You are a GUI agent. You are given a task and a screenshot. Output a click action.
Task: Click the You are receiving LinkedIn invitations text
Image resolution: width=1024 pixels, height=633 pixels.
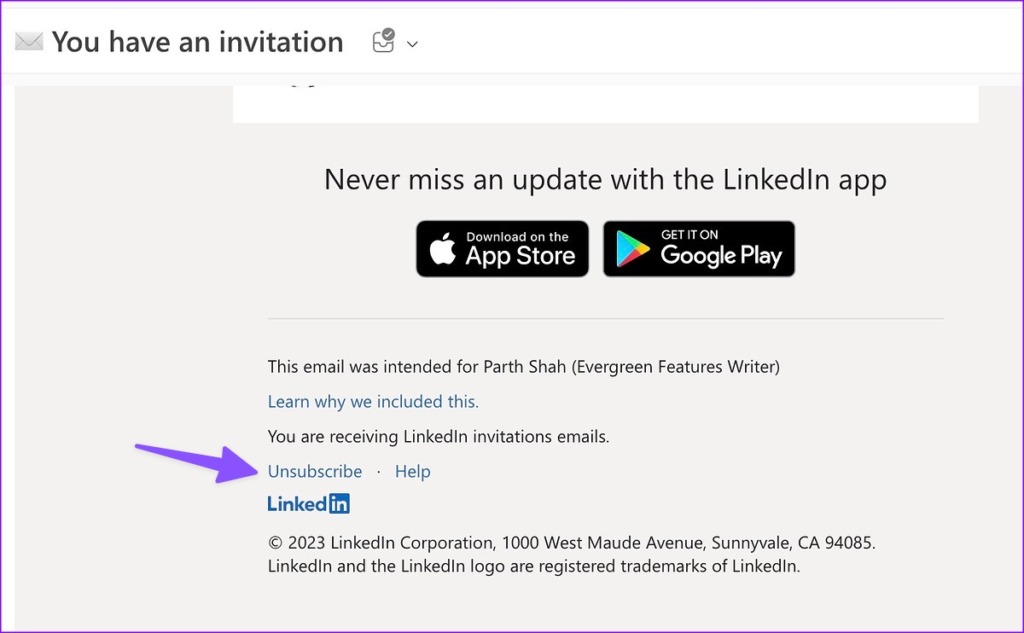tap(438, 436)
